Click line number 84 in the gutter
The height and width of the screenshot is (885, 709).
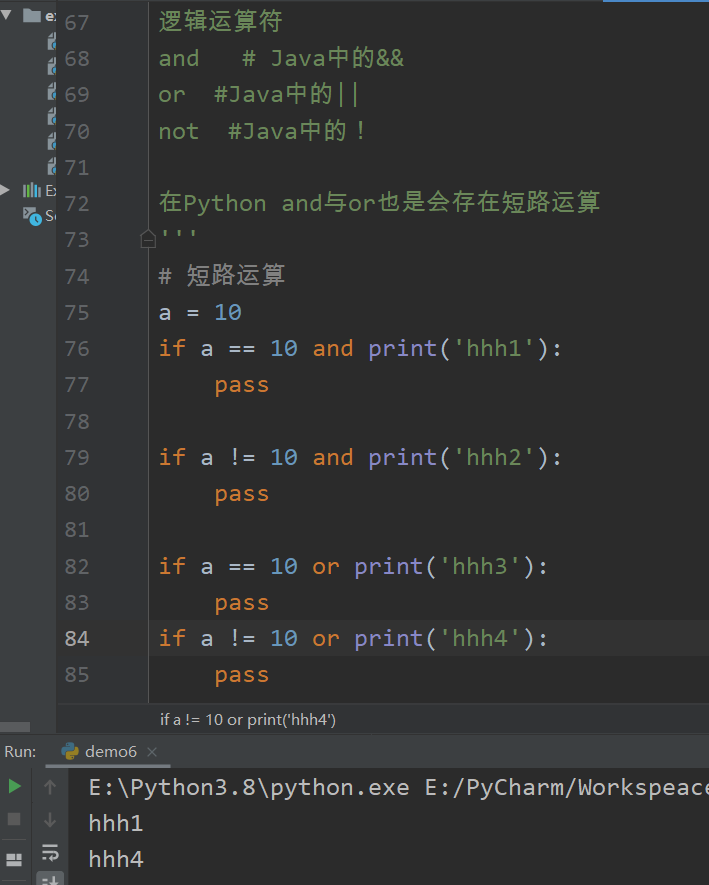coord(77,639)
